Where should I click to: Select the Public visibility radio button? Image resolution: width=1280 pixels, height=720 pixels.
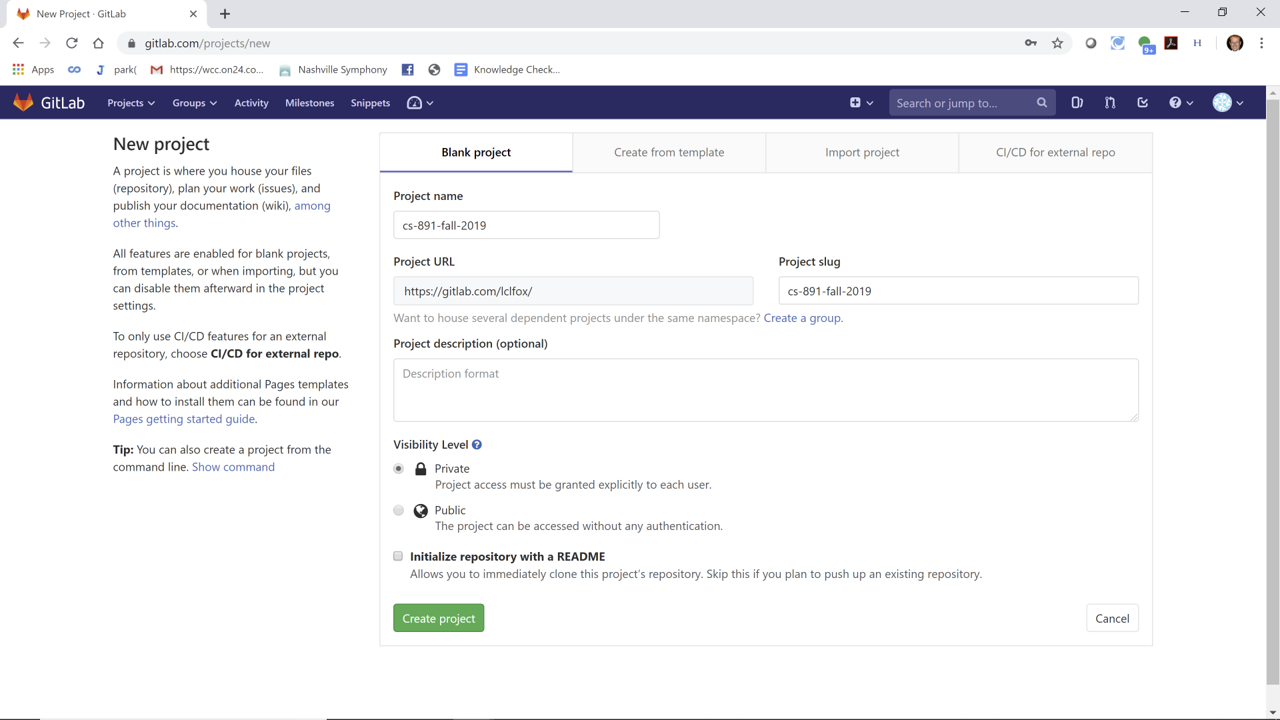coord(399,510)
